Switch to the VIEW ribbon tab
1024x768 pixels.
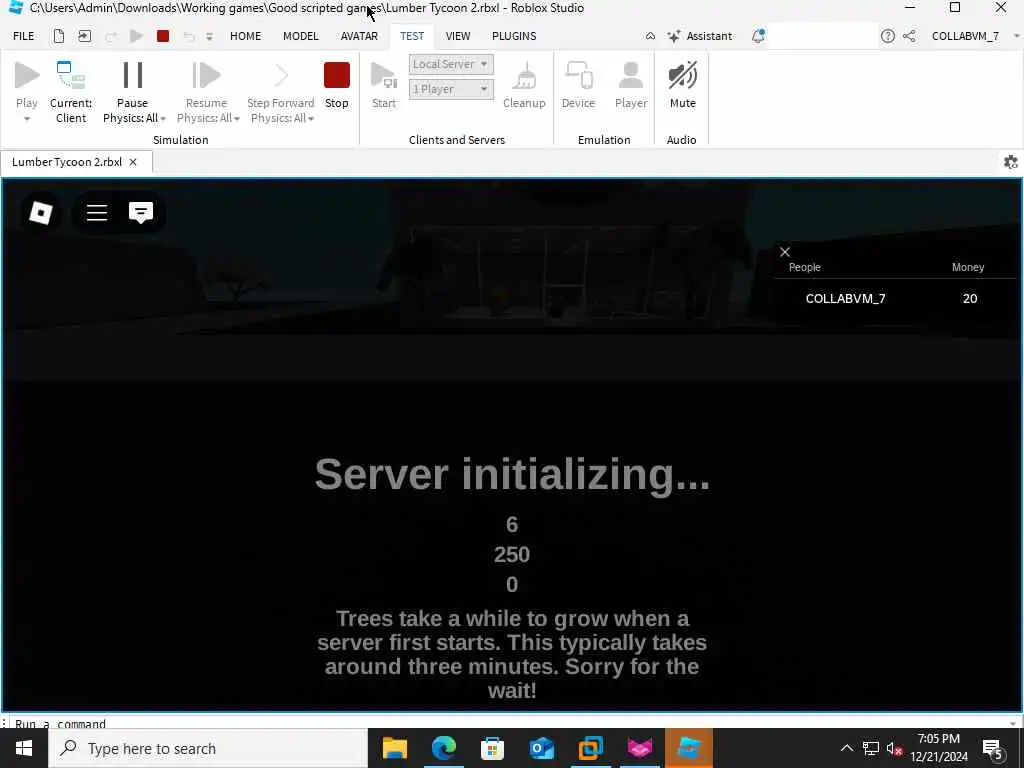click(458, 36)
